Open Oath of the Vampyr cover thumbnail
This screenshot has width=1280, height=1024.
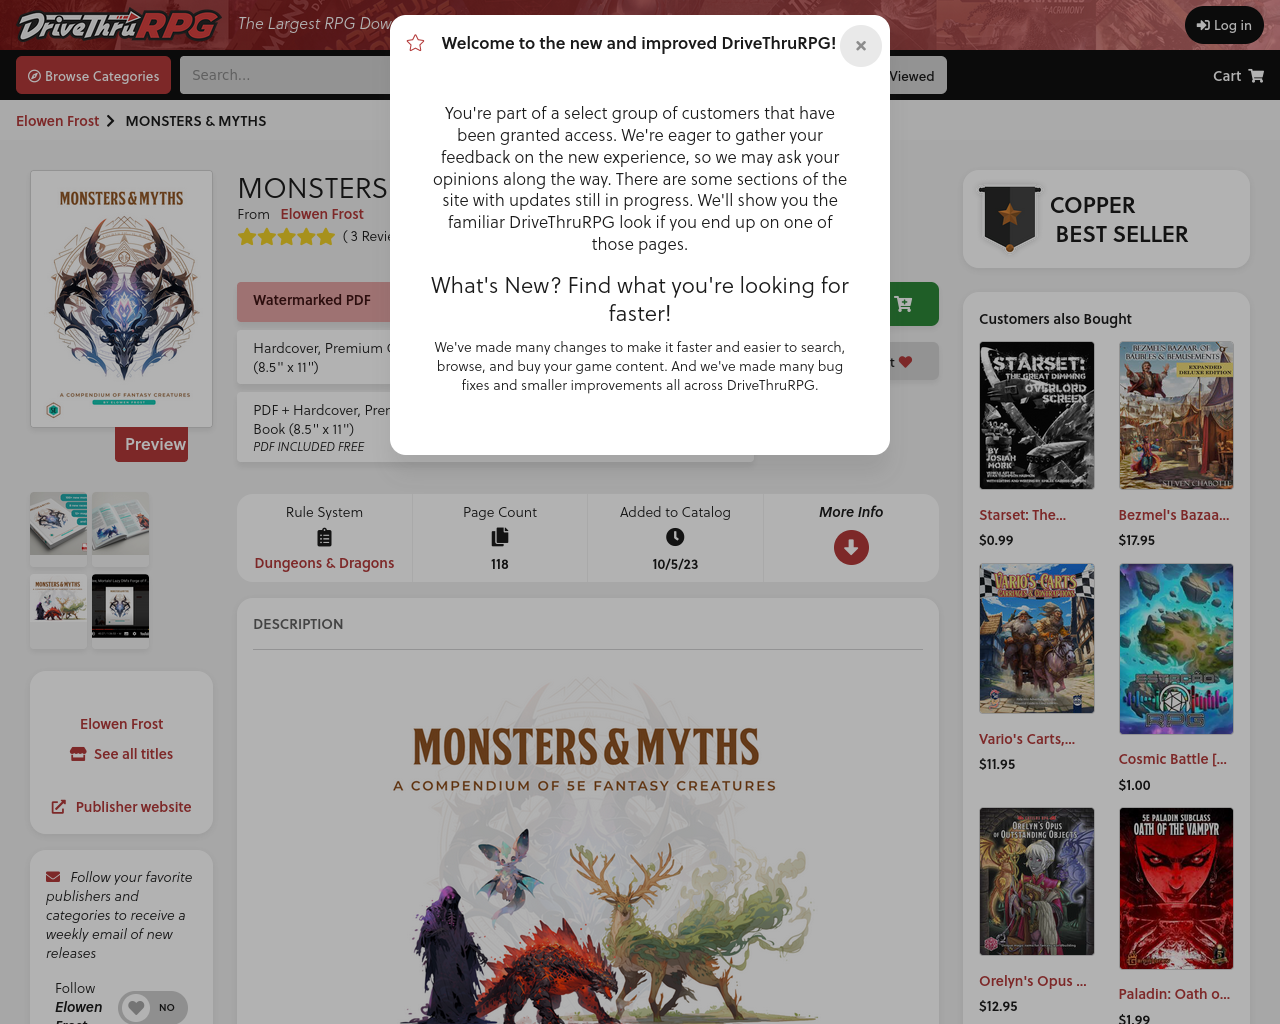tap(1176, 888)
